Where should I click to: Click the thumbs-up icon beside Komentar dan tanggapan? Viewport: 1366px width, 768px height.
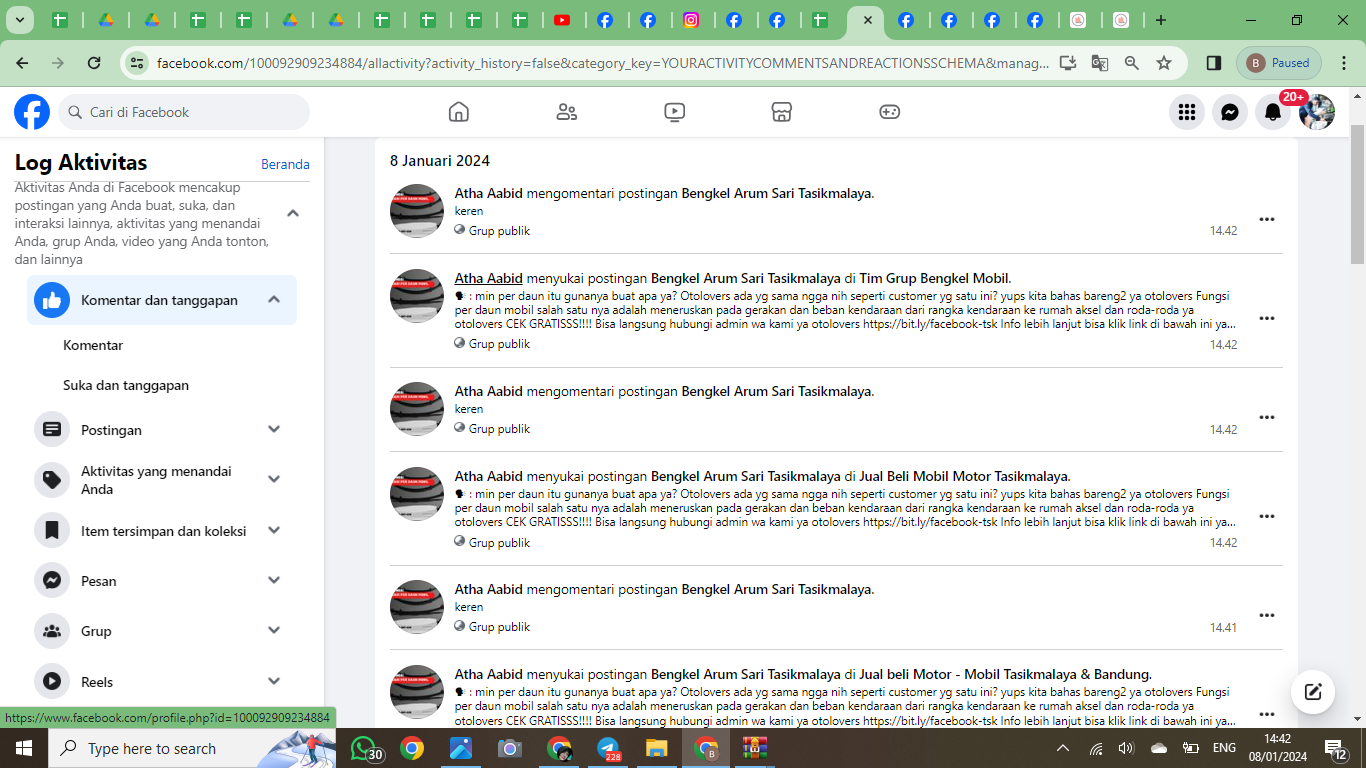tap(52, 300)
